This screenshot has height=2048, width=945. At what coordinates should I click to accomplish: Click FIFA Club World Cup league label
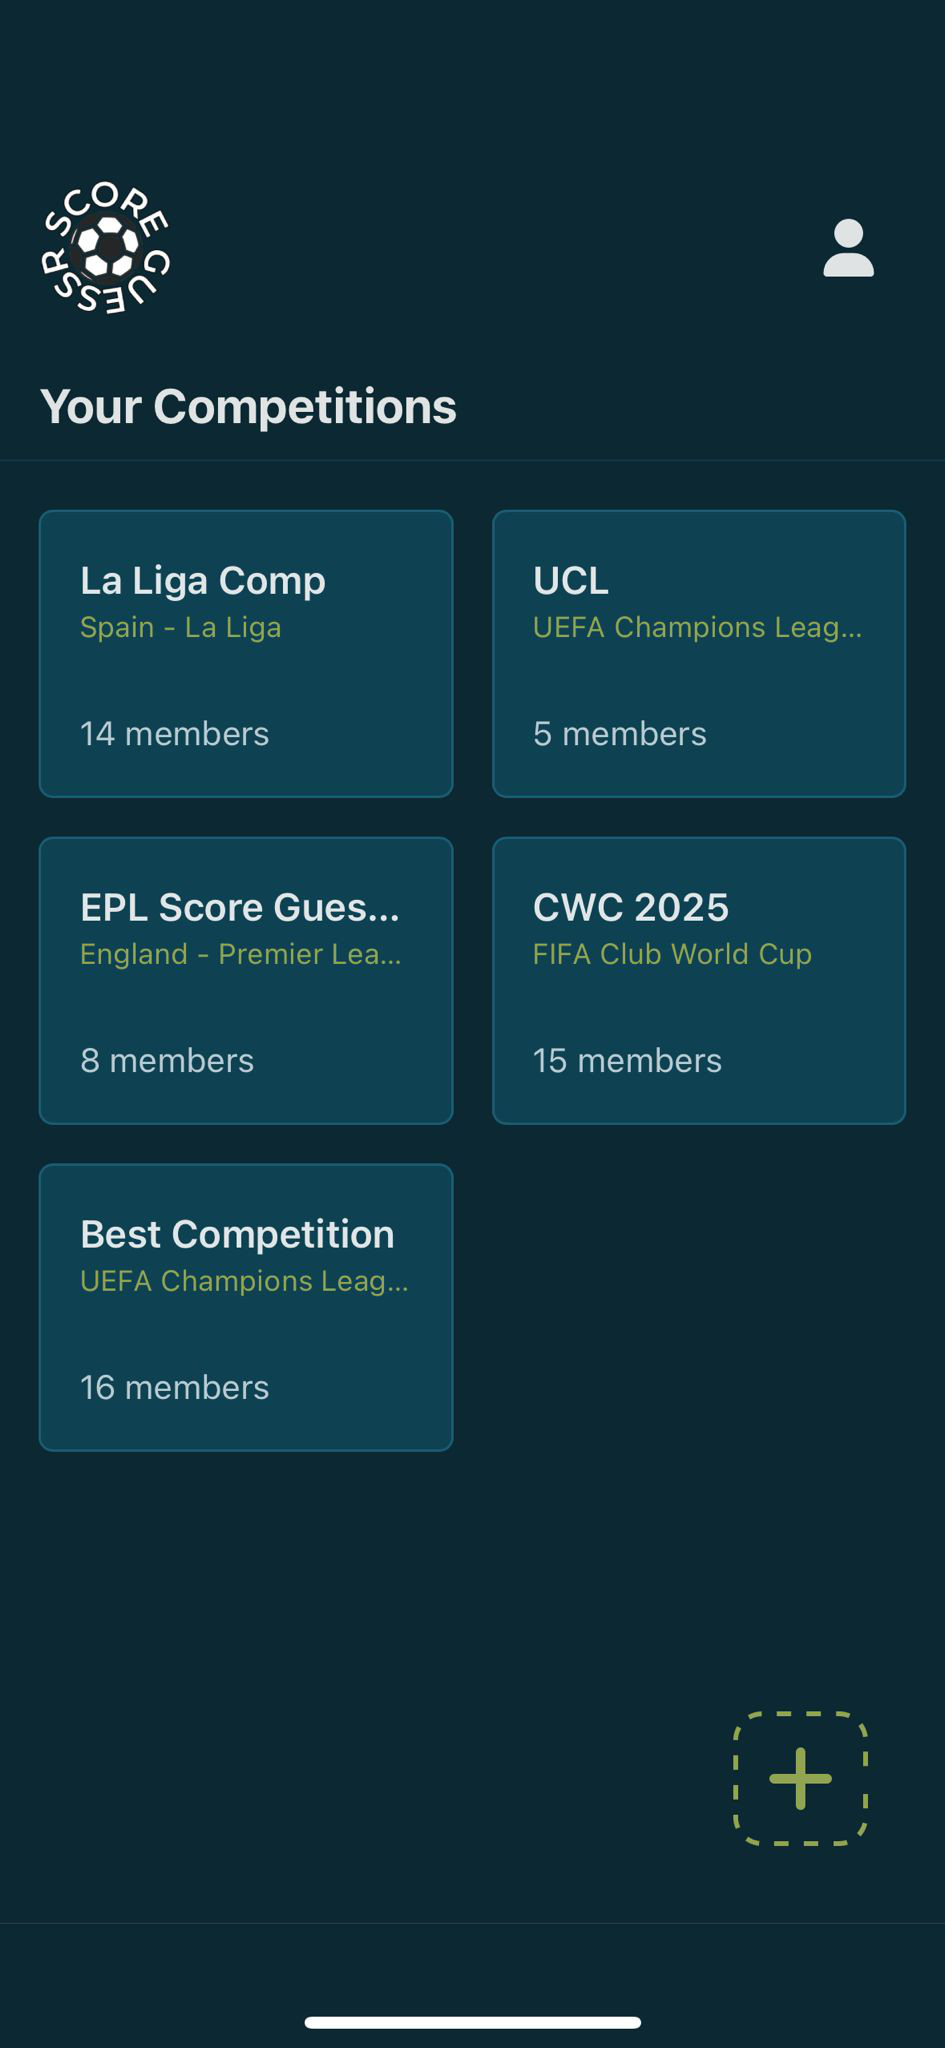pos(672,955)
